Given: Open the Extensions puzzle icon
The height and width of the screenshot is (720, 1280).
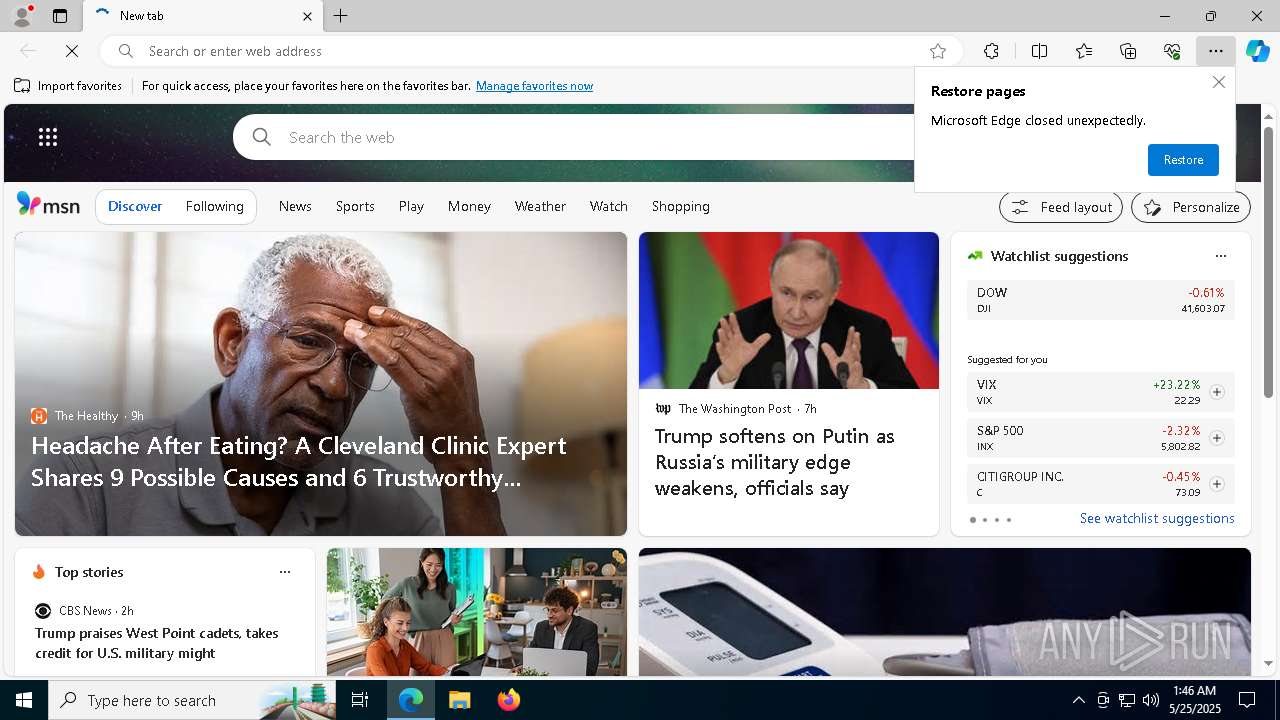Looking at the screenshot, I should (x=991, y=51).
